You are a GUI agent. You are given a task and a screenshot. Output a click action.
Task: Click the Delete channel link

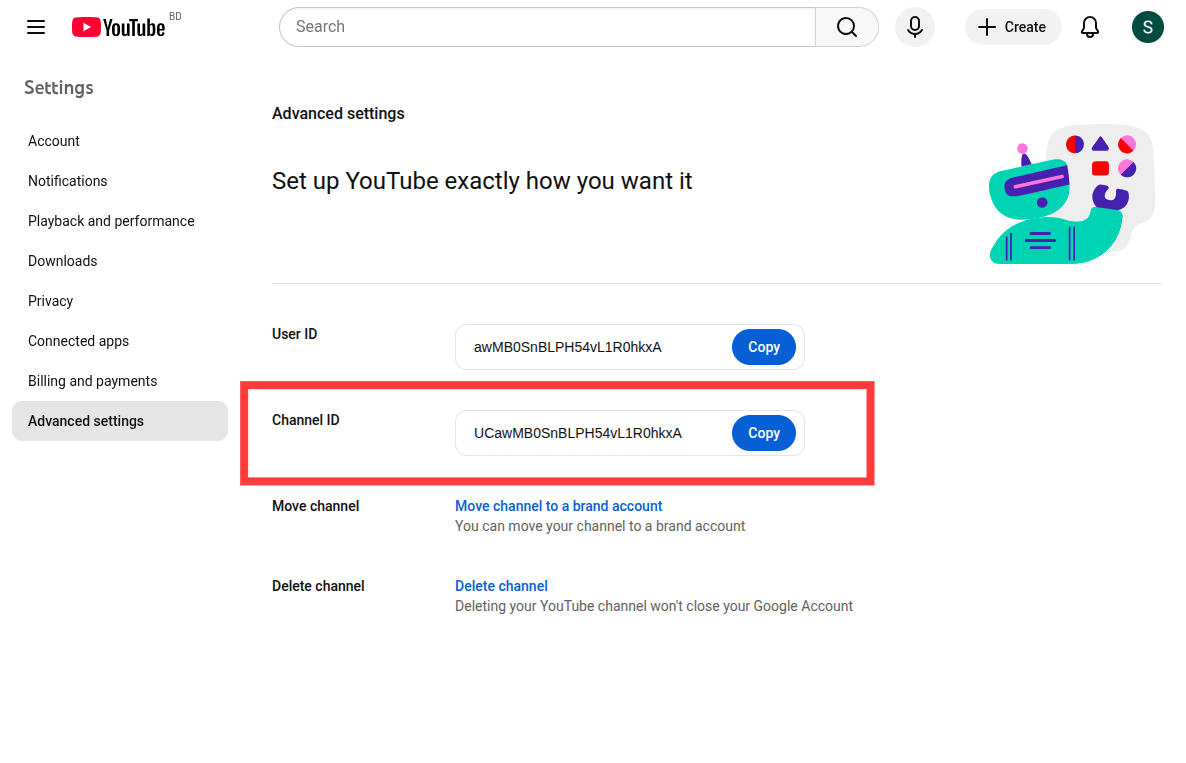pyautogui.click(x=501, y=586)
